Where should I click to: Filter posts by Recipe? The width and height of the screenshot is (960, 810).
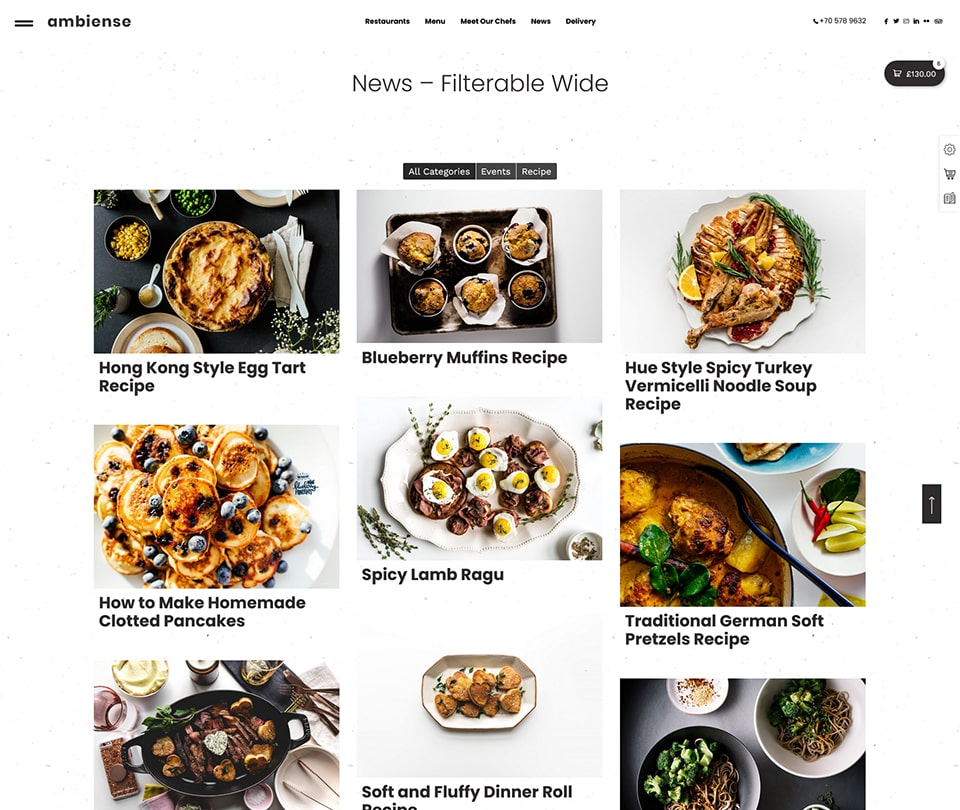tap(536, 171)
